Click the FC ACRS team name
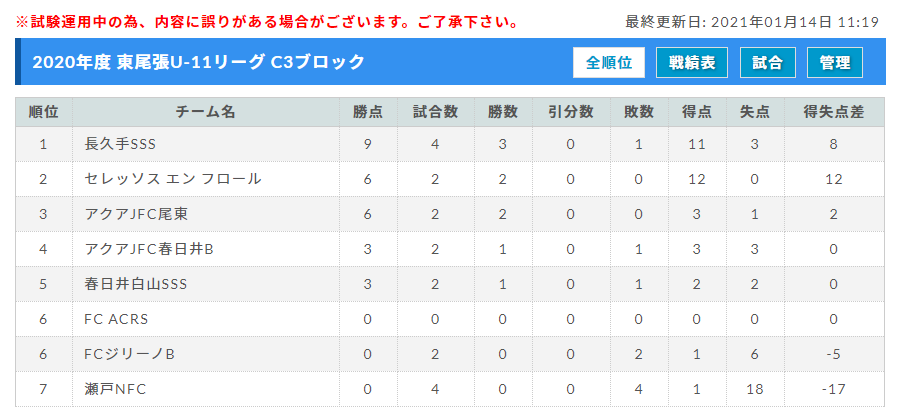This screenshot has width=901, height=417. point(116,319)
